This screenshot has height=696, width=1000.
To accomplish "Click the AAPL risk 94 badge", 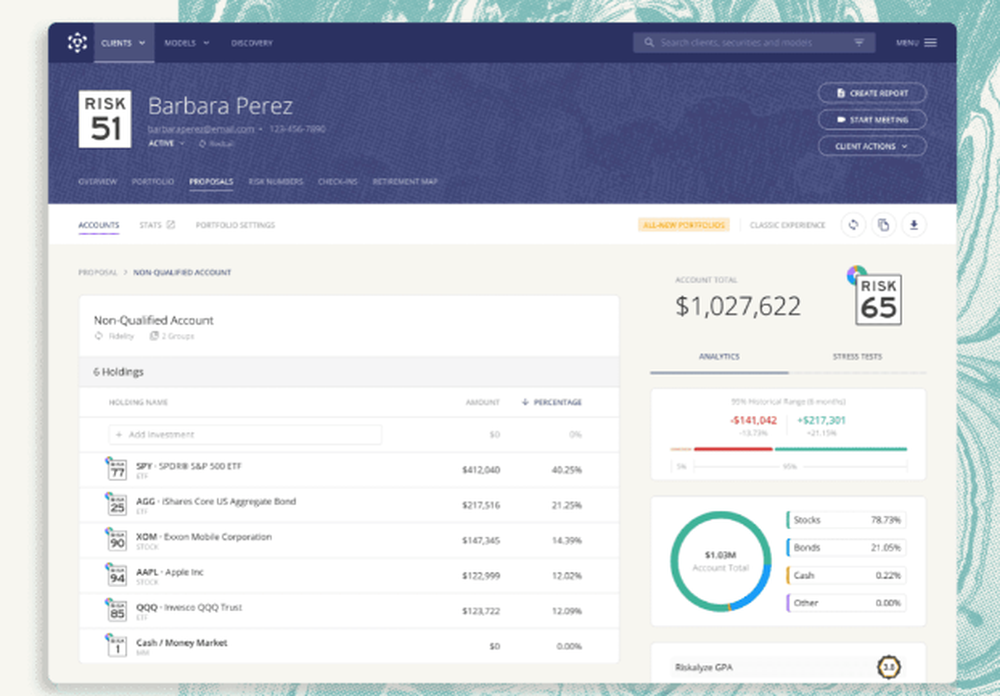I will coord(116,575).
